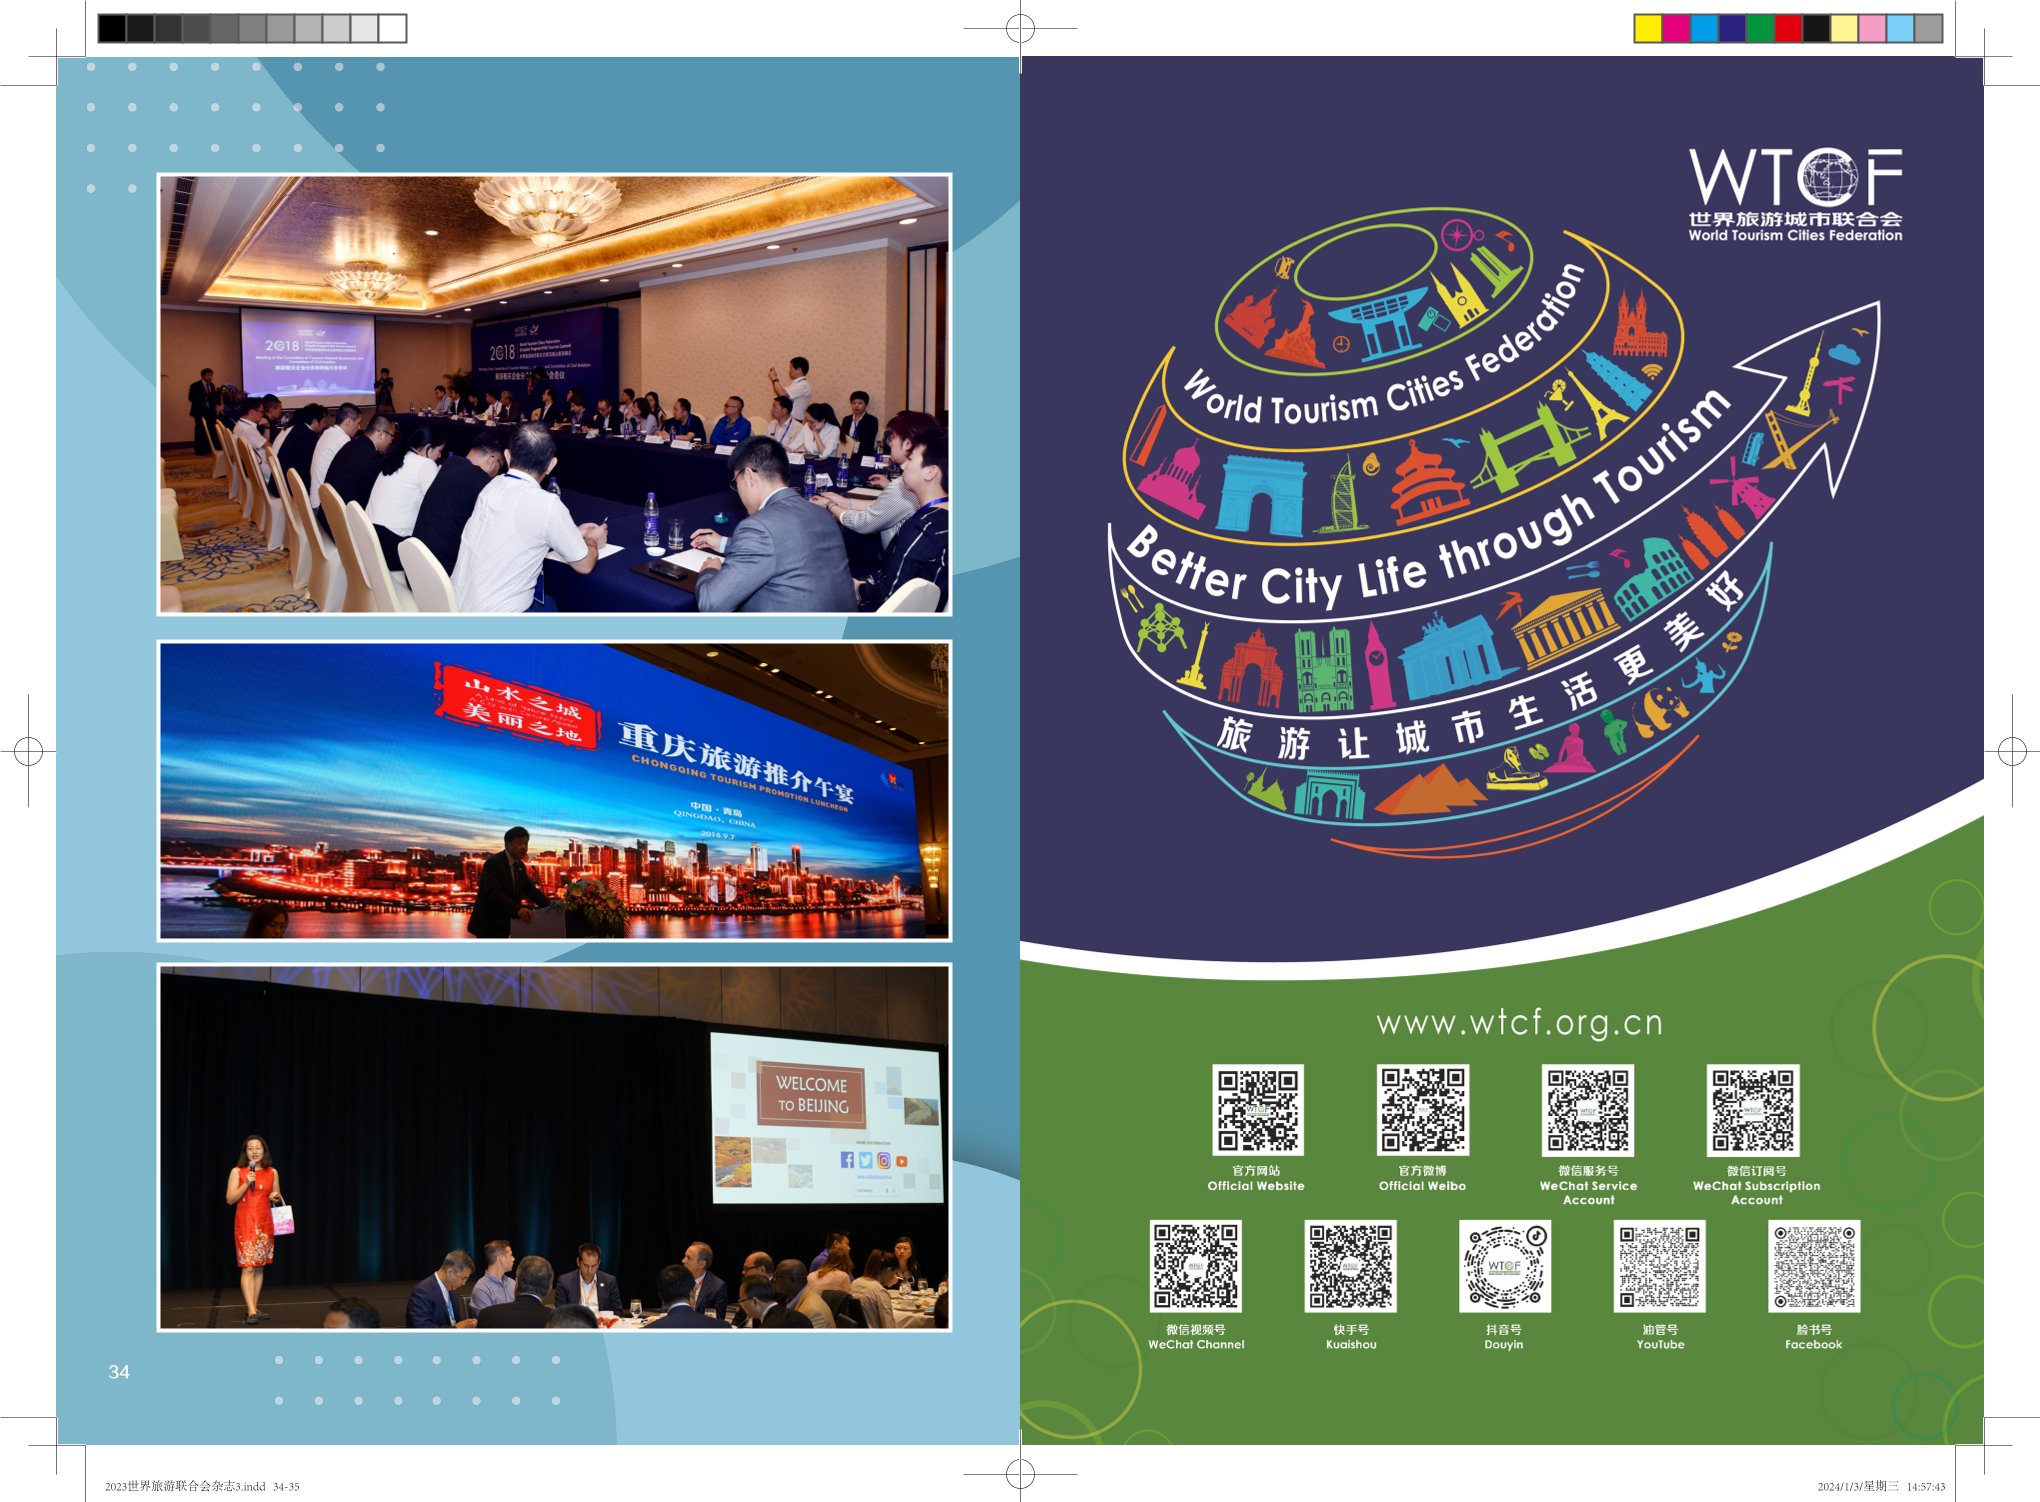Click the orange pyramids icon
The image size is (2040, 1502).
pyautogui.click(x=1432, y=789)
